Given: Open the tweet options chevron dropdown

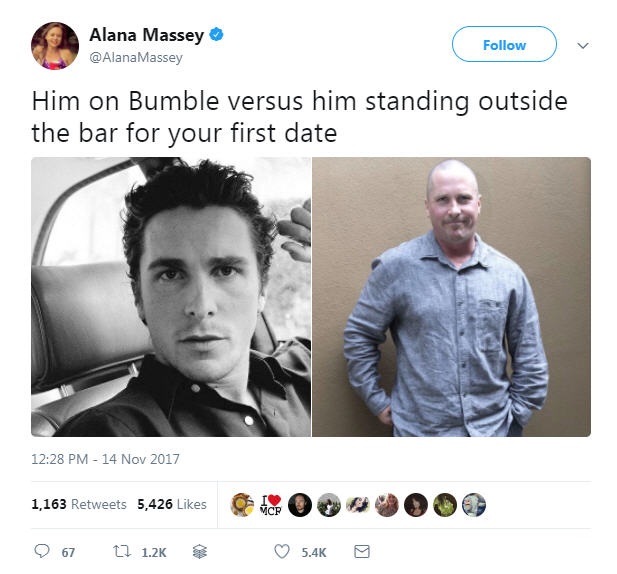Looking at the screenshot, I should (583, 45).
